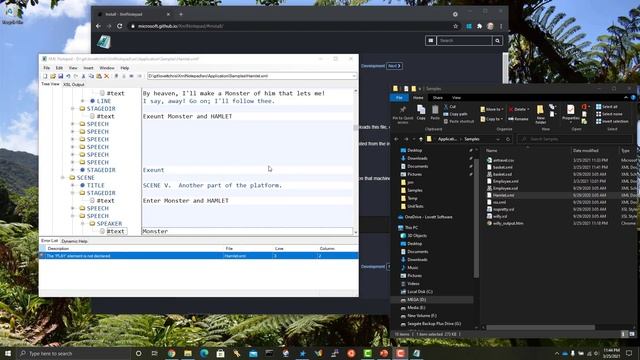Open View menu in XML Notepad
Viewport: 640px width, 360px height.
(x=73, y=68)
